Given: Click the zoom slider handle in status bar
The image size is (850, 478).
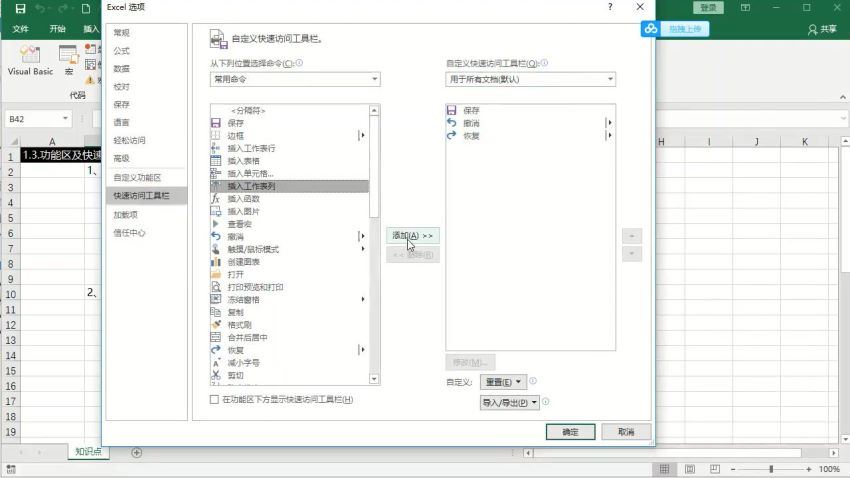Looking at the screenshot, I should 771,469.
